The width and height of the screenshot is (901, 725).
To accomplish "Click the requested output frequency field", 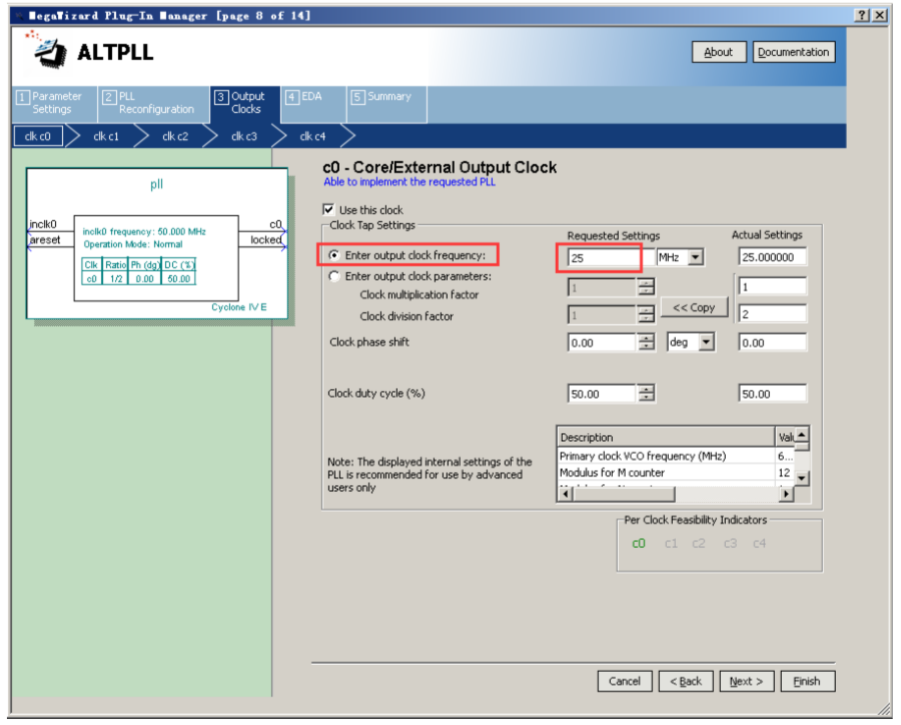I will point(611,257).
